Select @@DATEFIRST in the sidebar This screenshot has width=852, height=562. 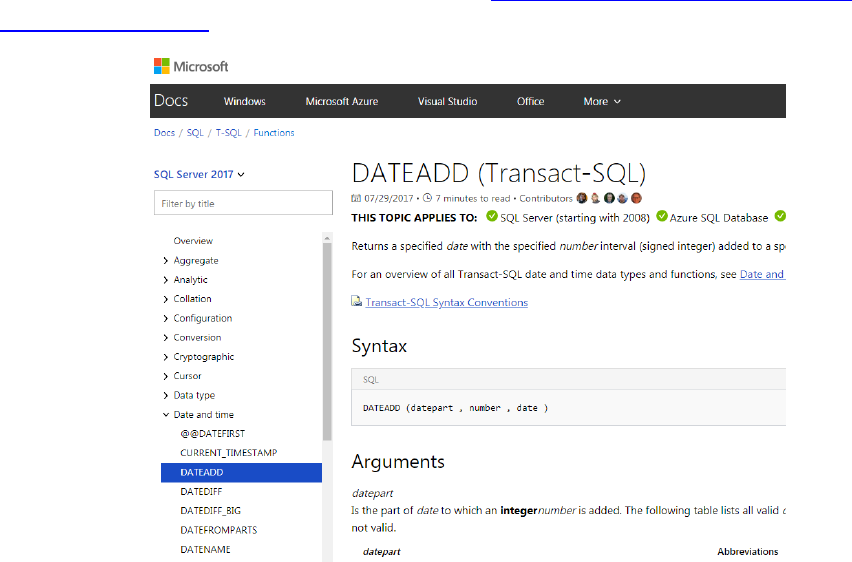pos(212,434)
